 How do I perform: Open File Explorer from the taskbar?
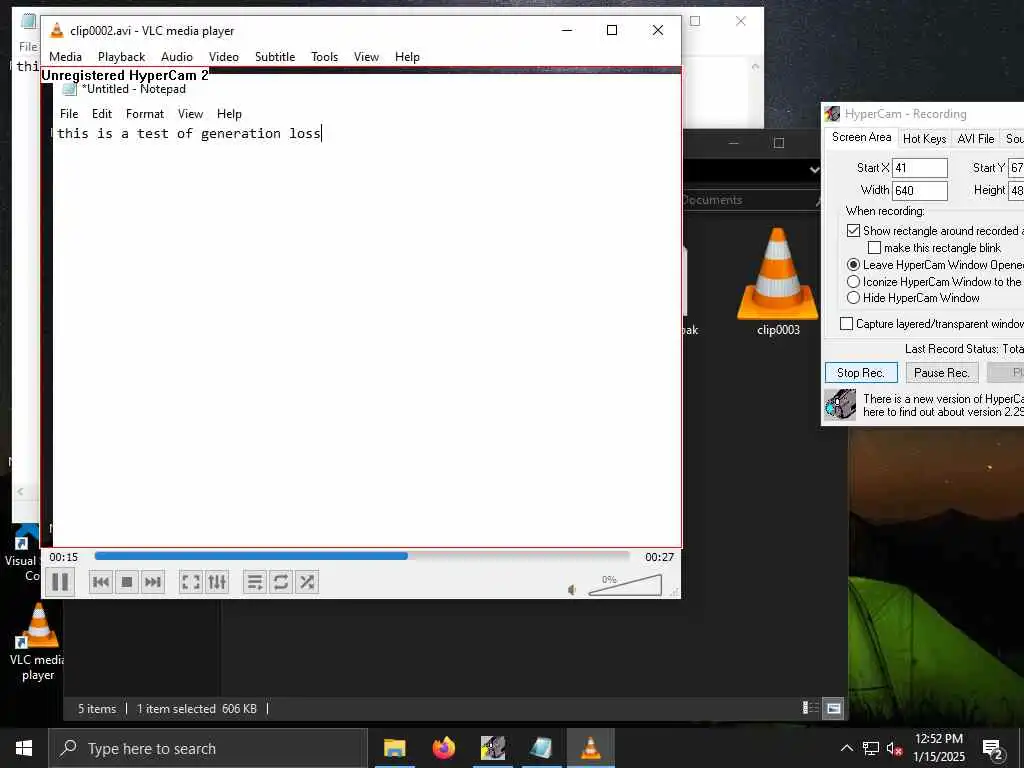pos(394,748)
